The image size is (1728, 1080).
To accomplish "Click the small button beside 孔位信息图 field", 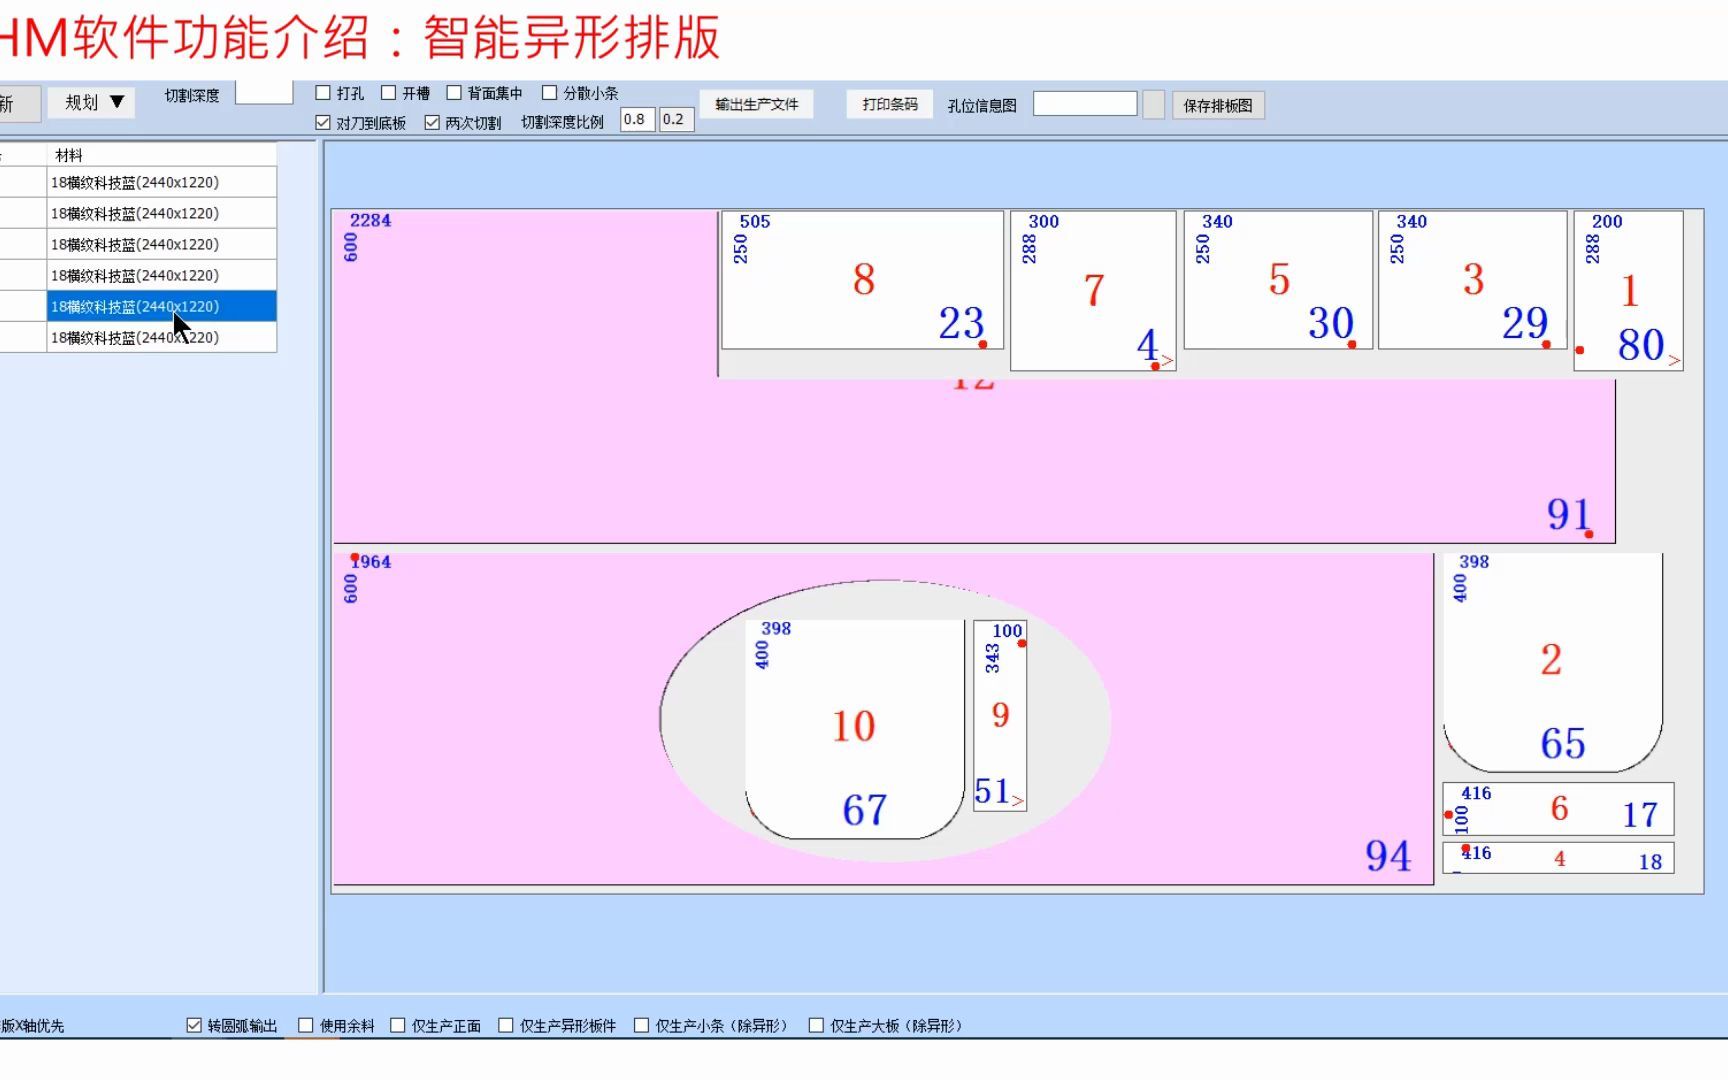I will coord(1152,103).
